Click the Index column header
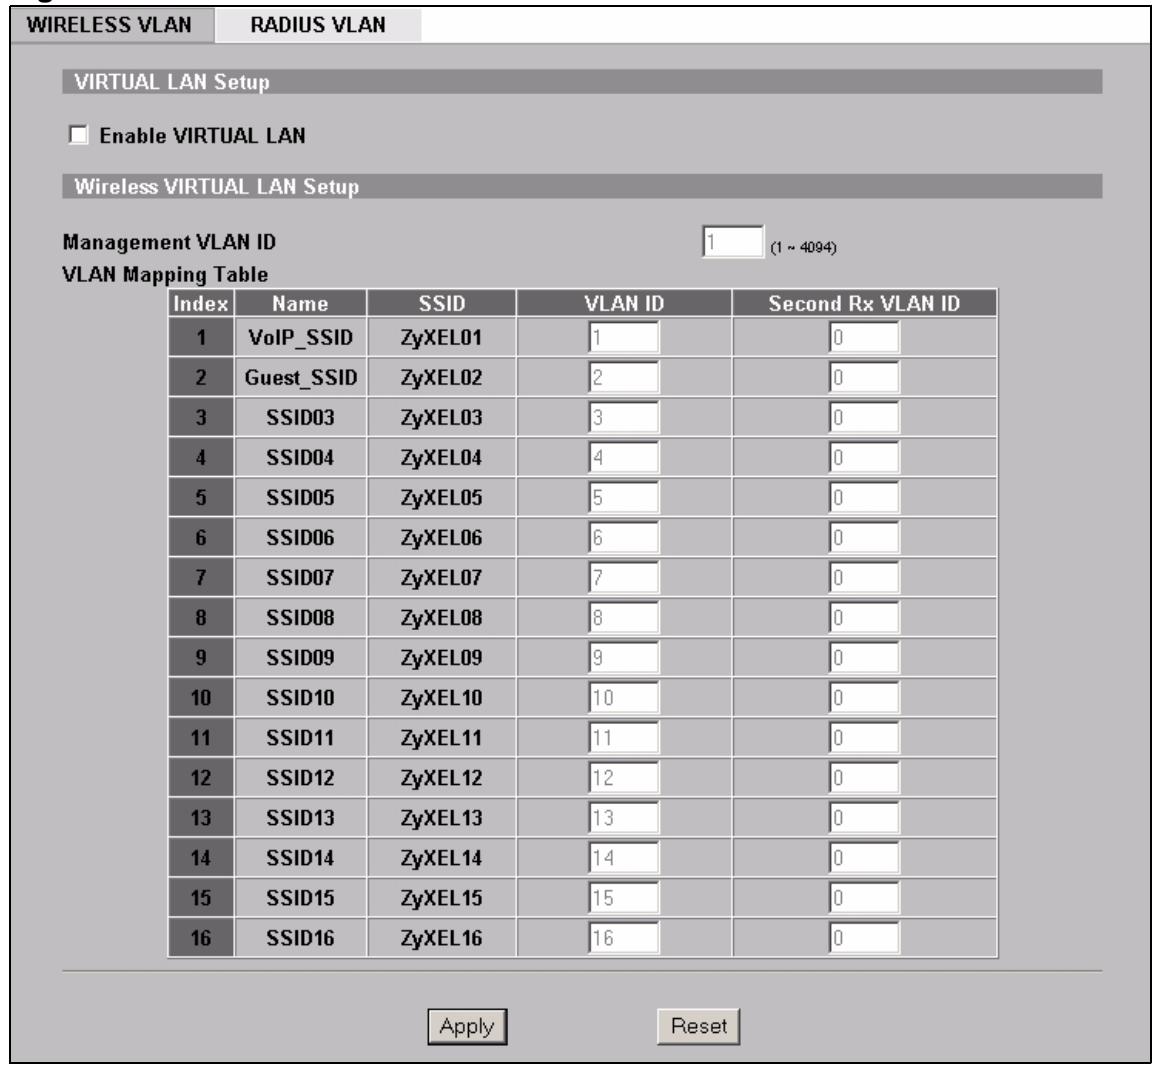The width and height of the screenshot is (1154, 1067). click(201, 303)
